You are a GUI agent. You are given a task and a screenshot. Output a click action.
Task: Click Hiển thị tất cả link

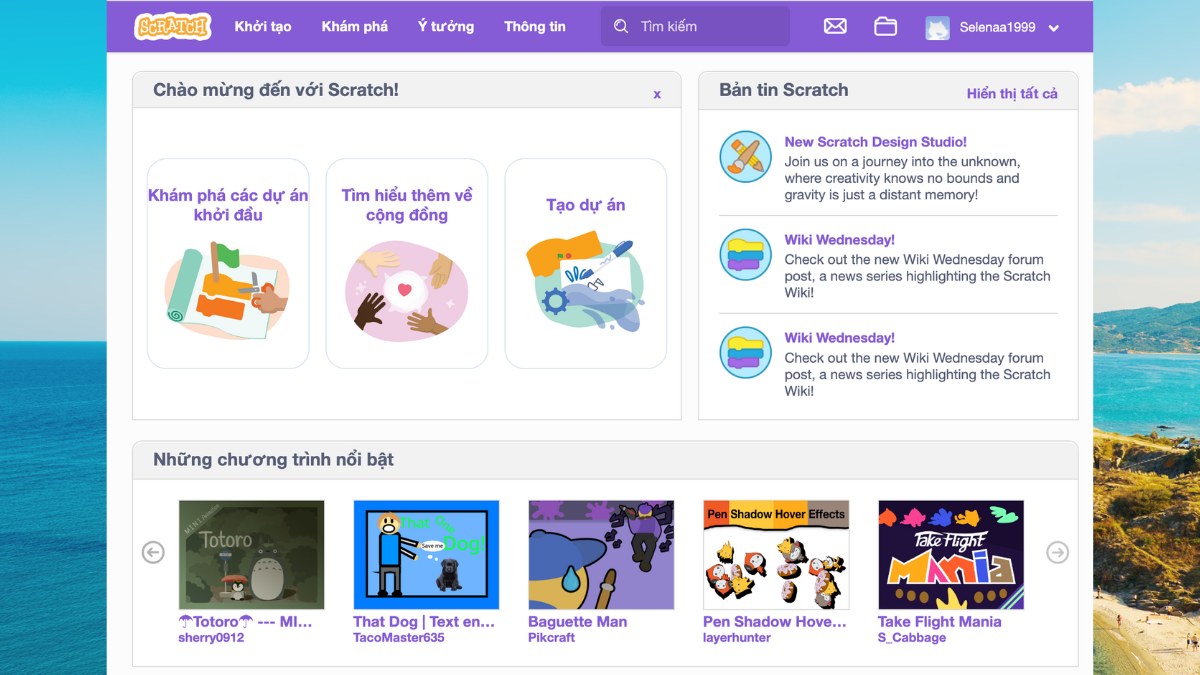click(x=1012, y=93)
